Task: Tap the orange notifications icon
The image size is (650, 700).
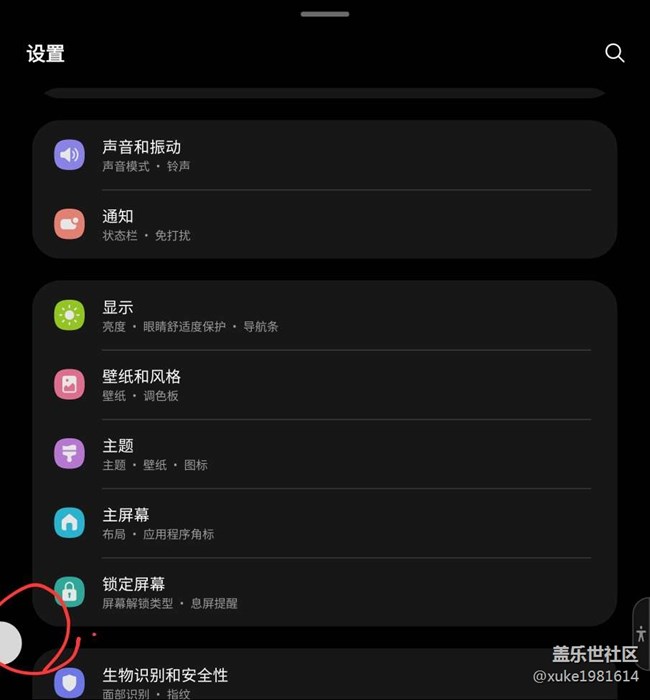Action: pos(69,224)
